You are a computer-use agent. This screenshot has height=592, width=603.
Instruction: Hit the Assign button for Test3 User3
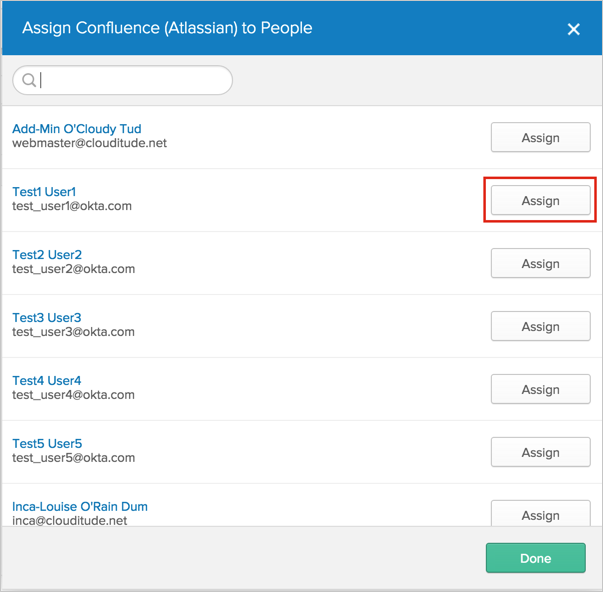pyautogui.click(x=540, y=327)
